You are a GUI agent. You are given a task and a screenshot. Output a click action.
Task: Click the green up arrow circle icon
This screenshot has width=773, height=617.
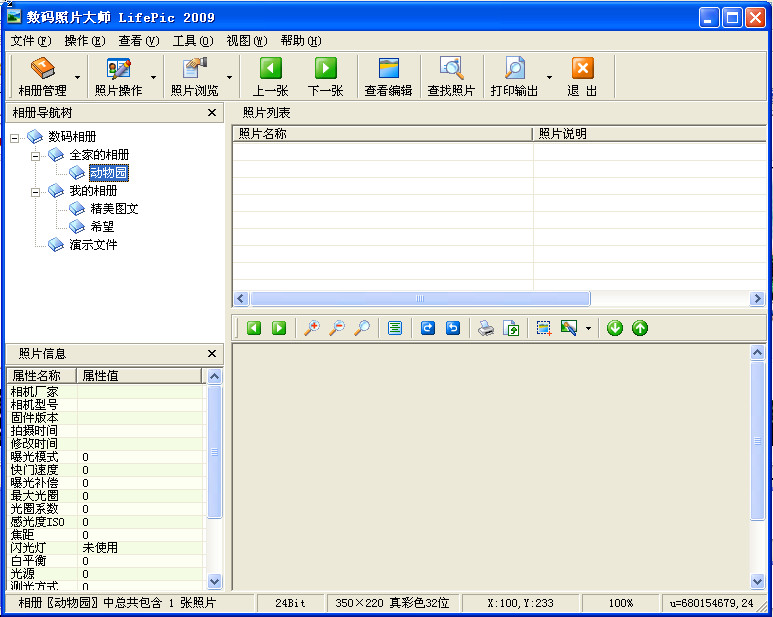640,328
